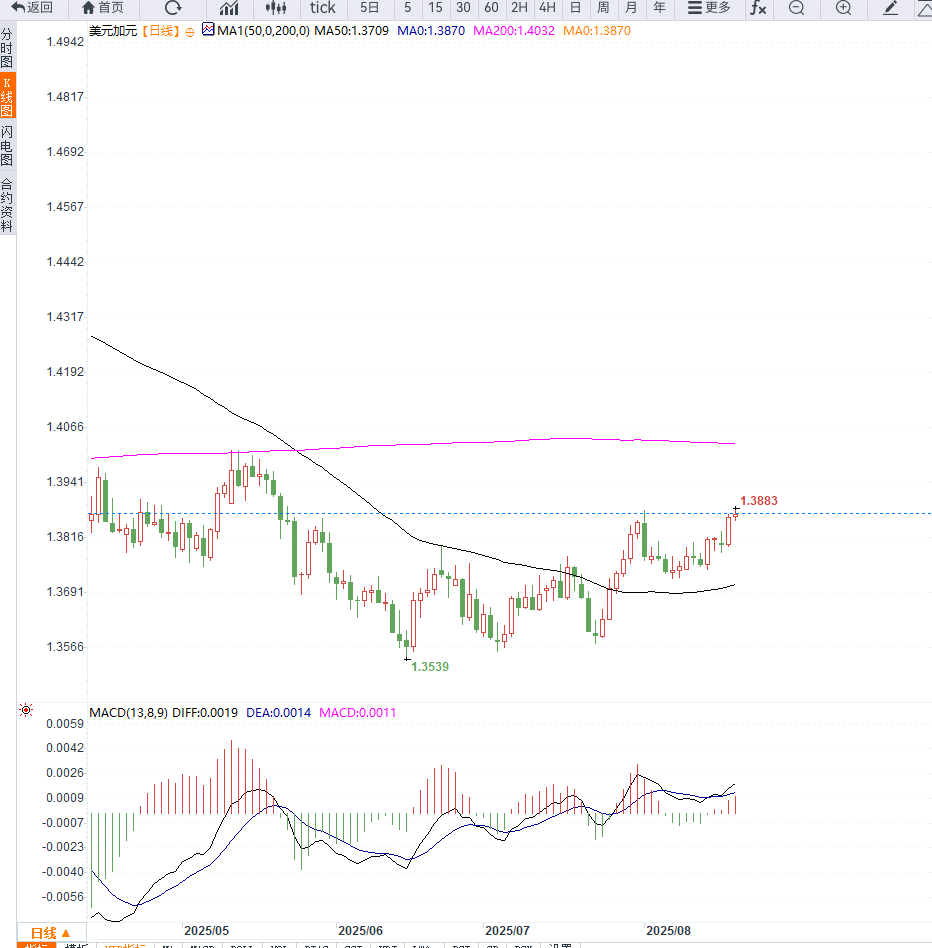Viewport: 932px width, 948px height.
Task: Open the 合约资料 contract info tab
Action: 7,205
